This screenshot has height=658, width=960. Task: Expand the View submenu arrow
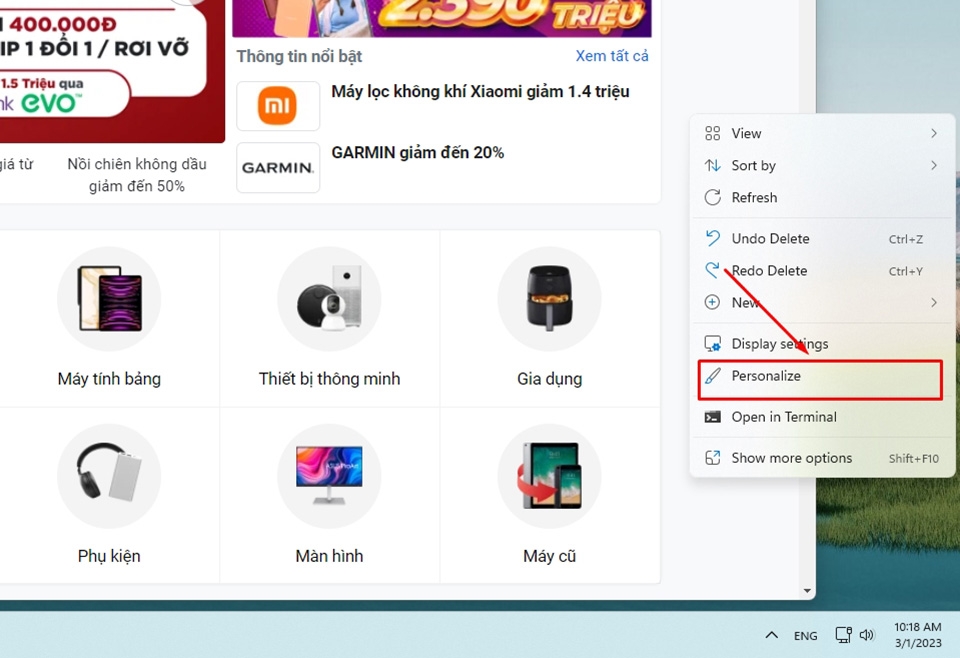click(934, 133)
